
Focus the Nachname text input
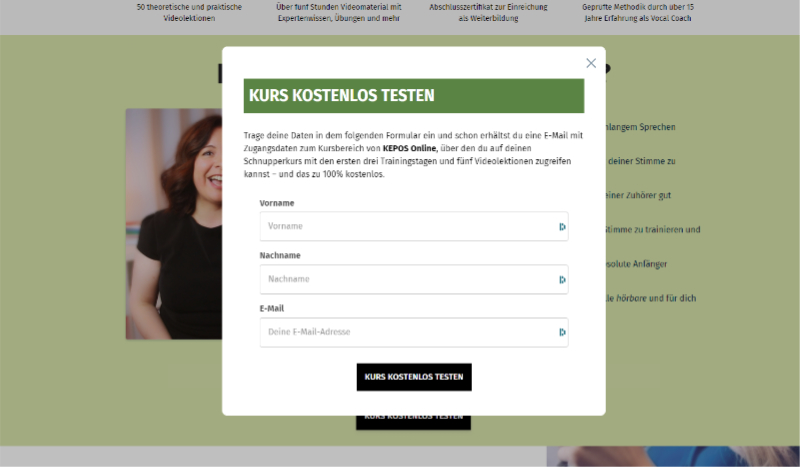tap(405, 280)
